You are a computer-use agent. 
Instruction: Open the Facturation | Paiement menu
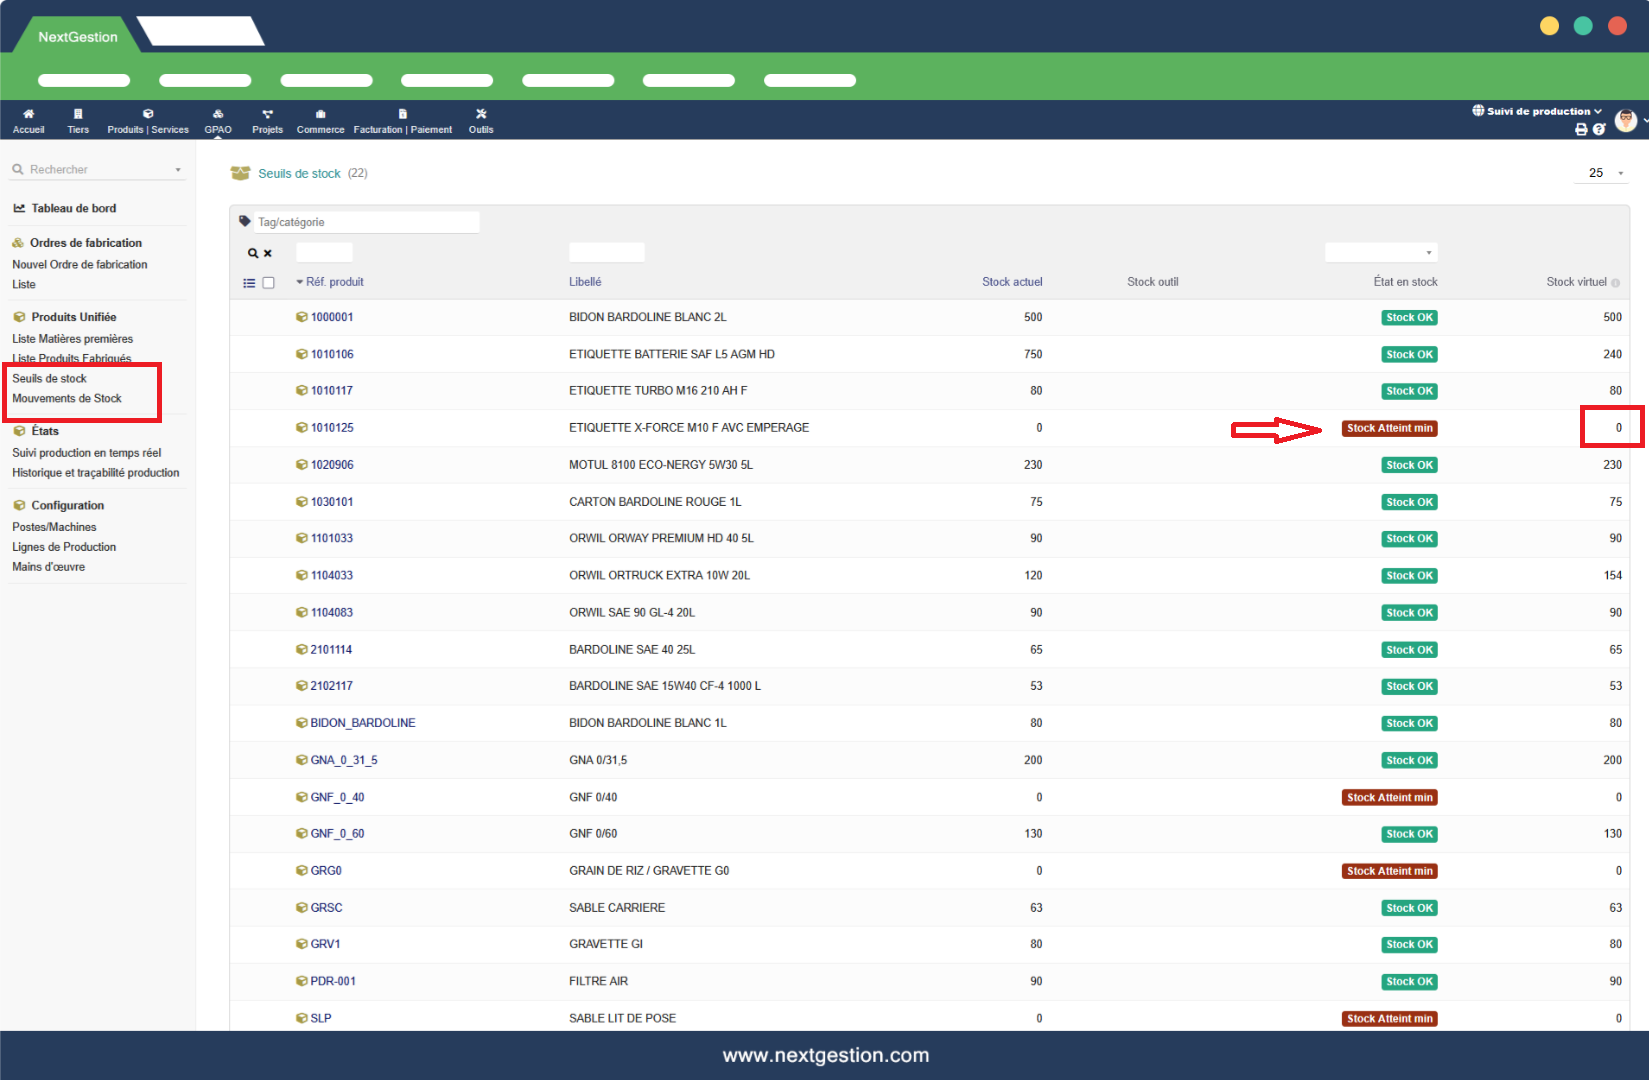pyautogui.click(x=402, y=121)
